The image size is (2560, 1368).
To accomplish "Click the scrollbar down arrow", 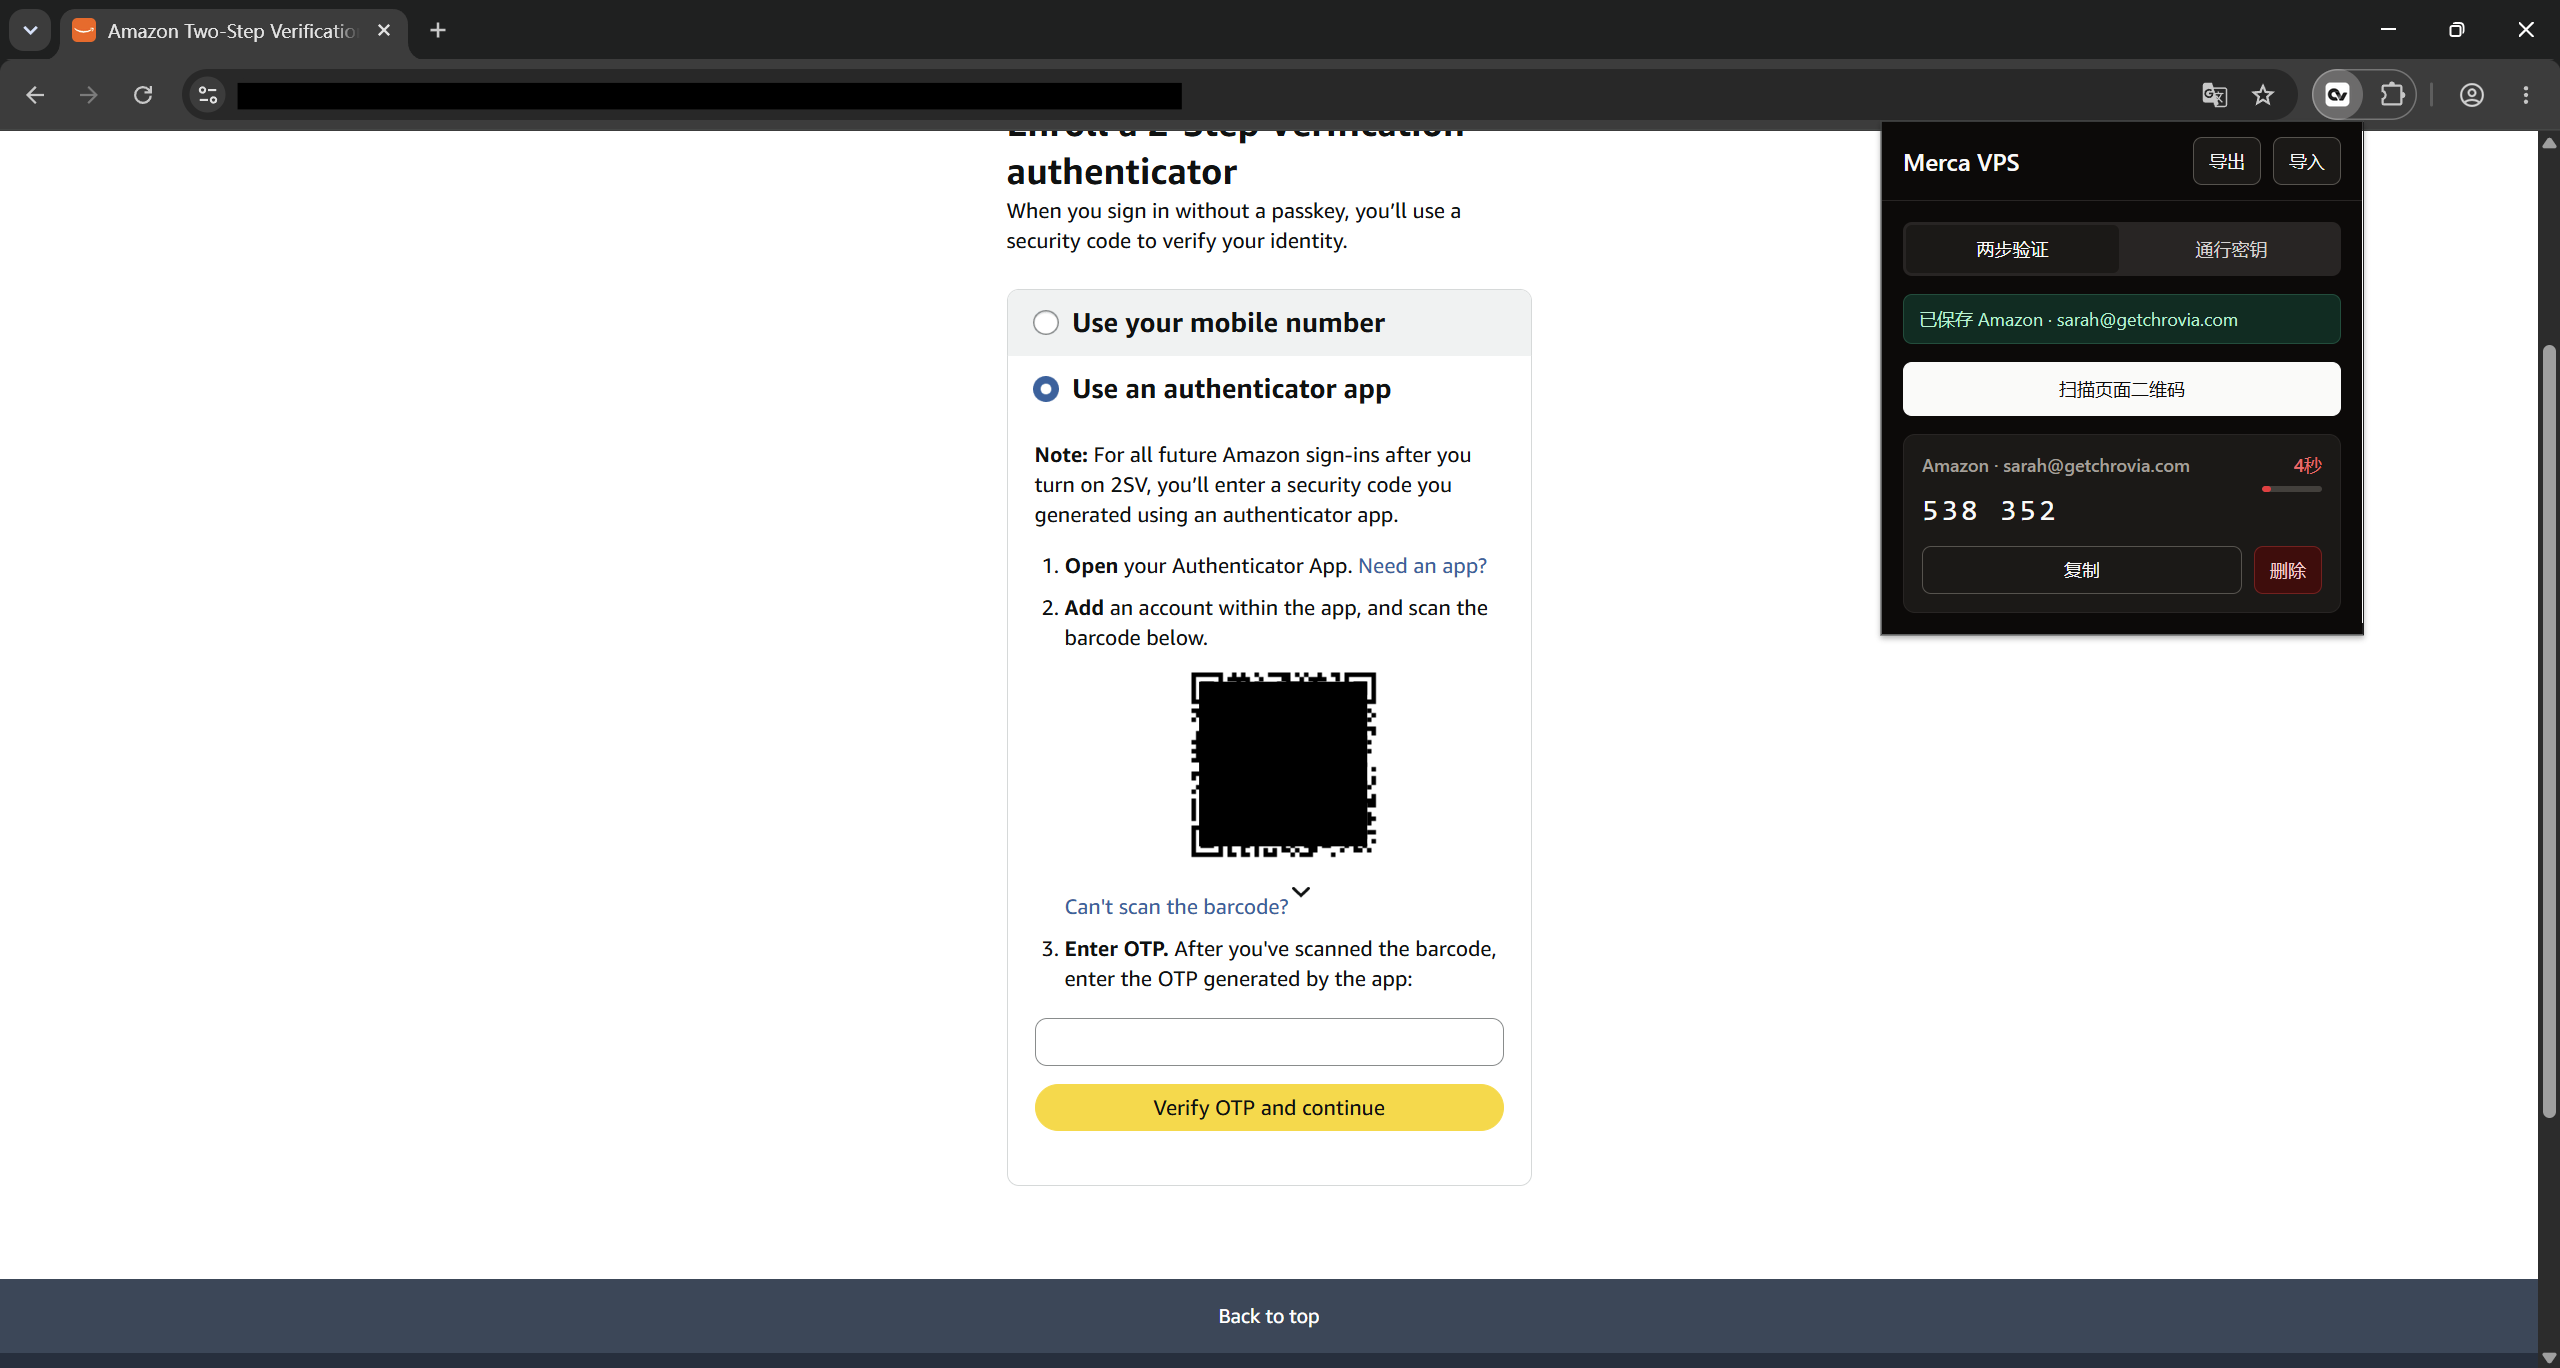I will click(2549, 1357).
